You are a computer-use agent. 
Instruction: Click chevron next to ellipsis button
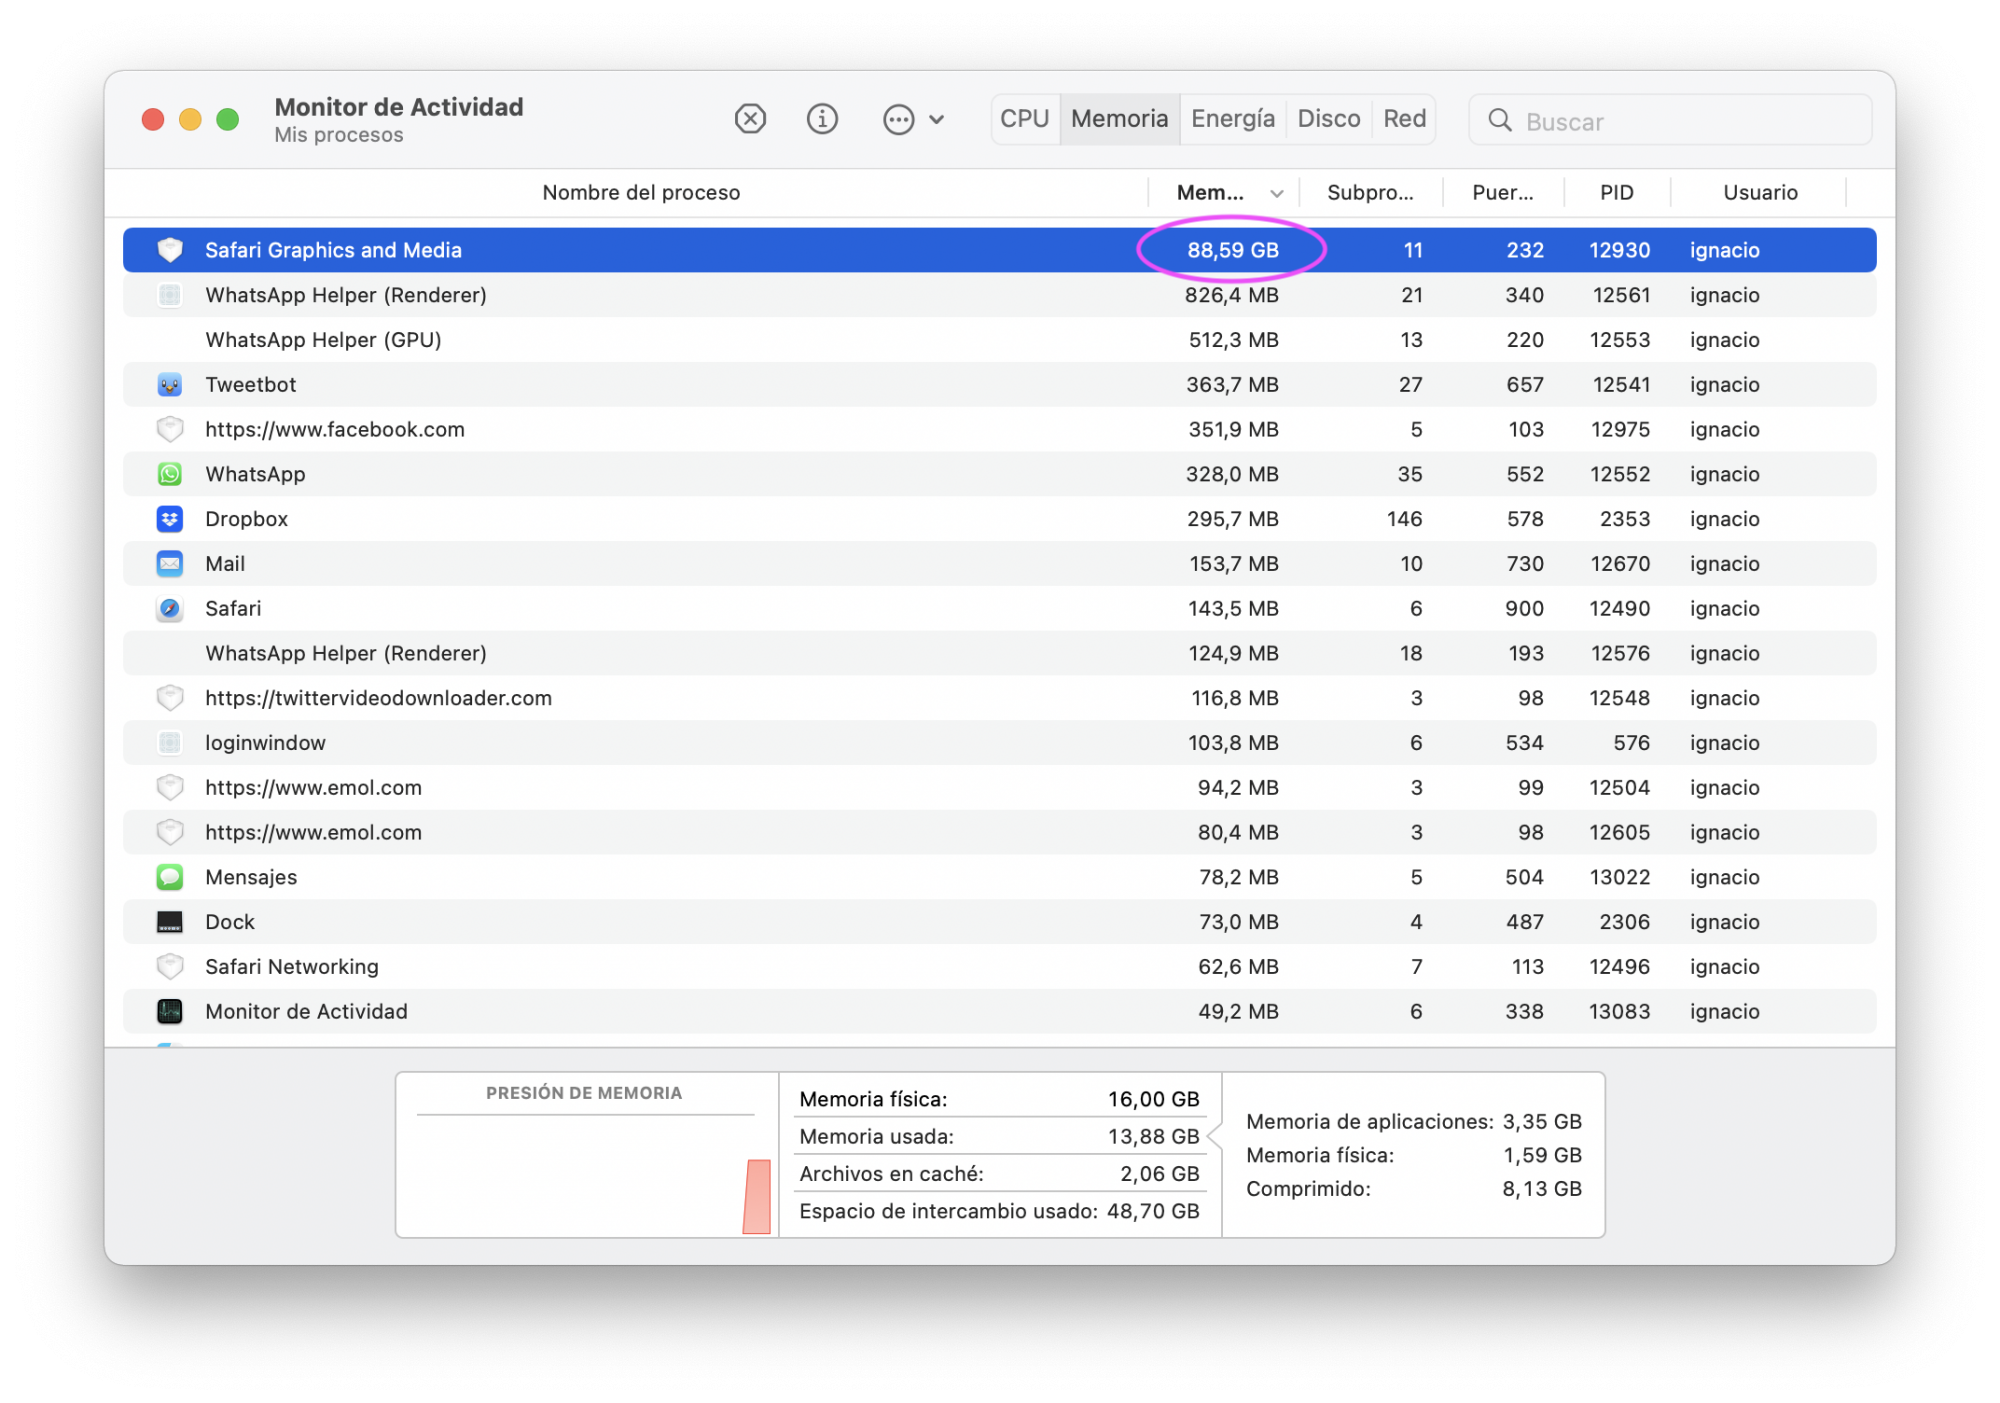tap(936, 120)
